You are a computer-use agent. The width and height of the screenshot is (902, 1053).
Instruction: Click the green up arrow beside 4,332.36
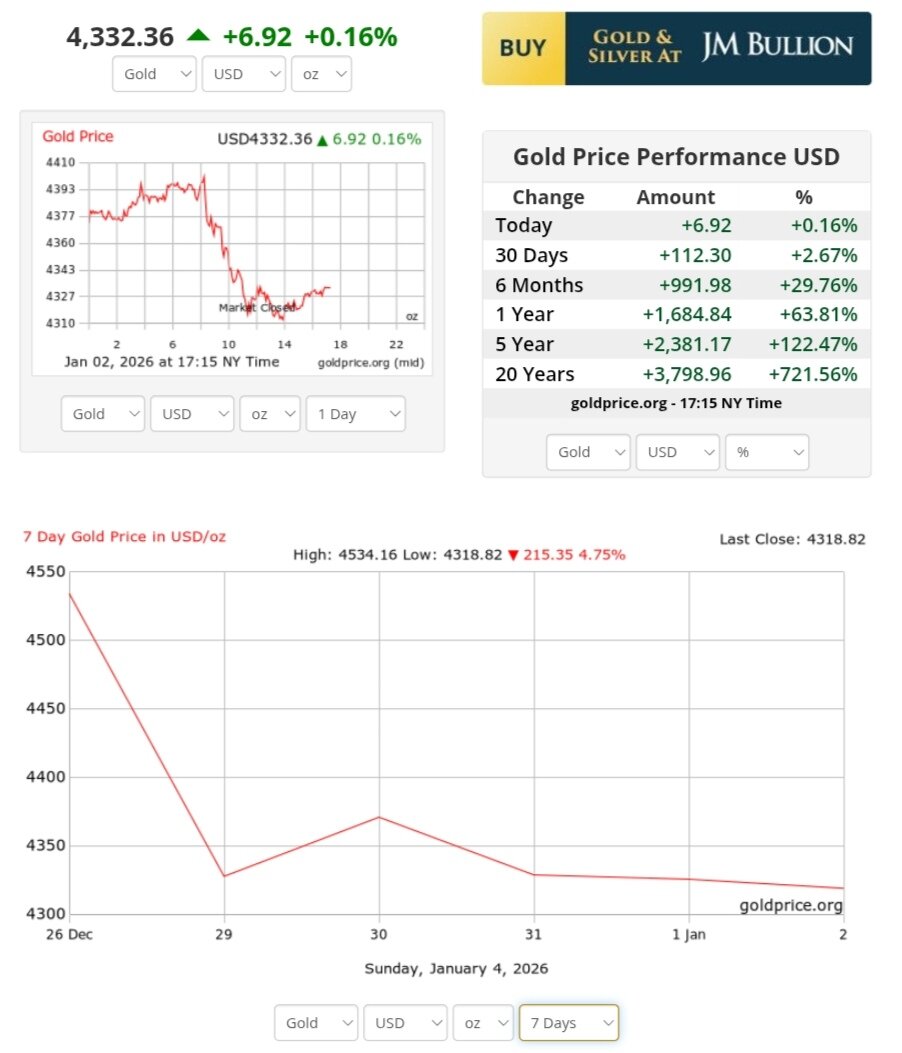[x=198, y=36]
